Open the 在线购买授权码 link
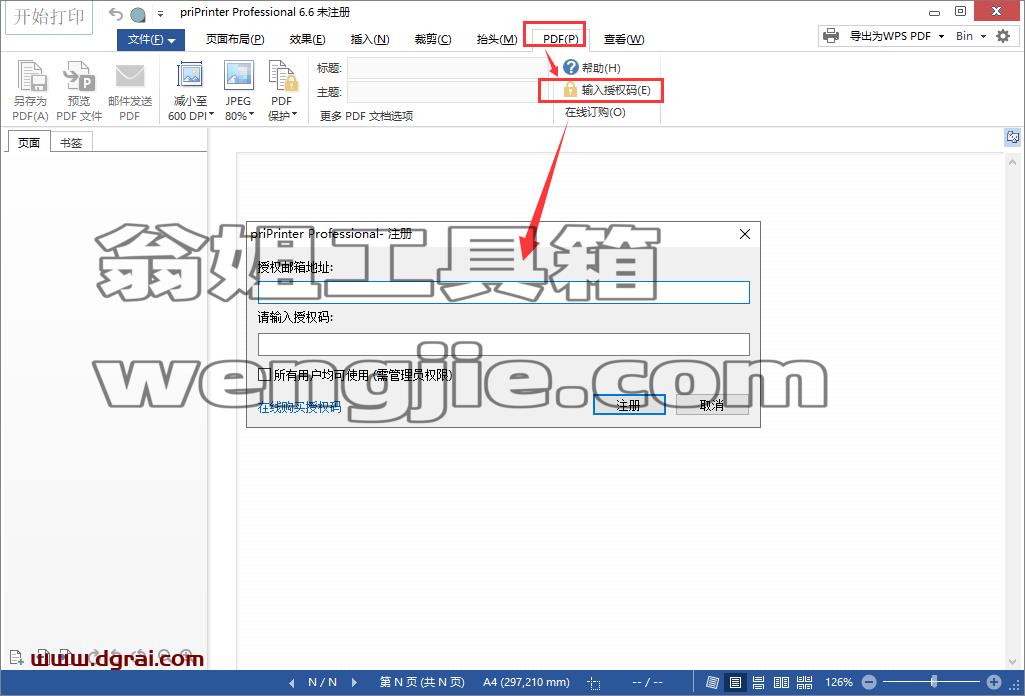This screenshot has height=696, width=1025. (x=299, y=406)
